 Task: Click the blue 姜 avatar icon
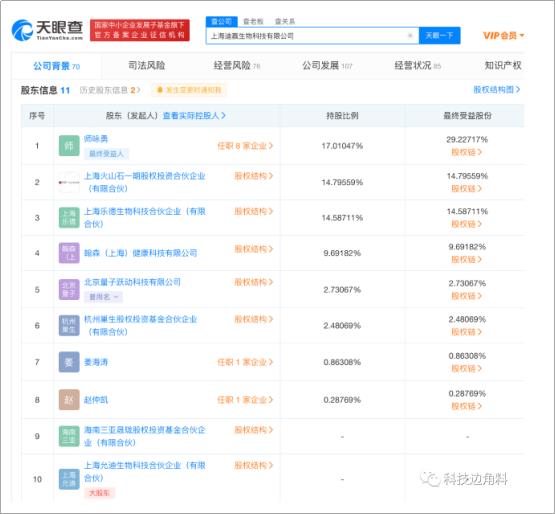click(69, 362)
